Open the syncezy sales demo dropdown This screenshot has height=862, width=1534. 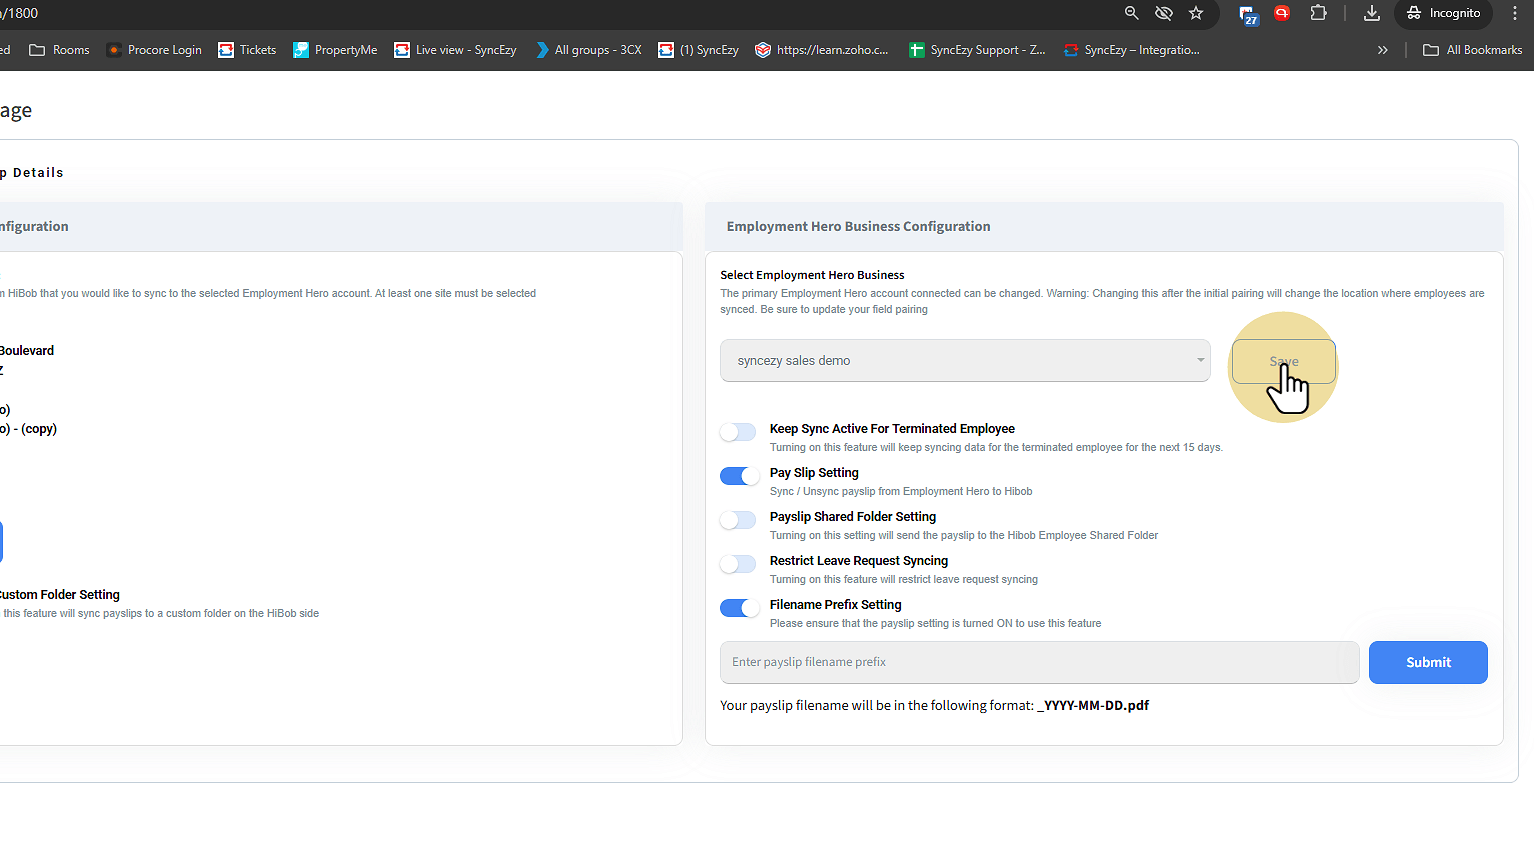(964, 361)
